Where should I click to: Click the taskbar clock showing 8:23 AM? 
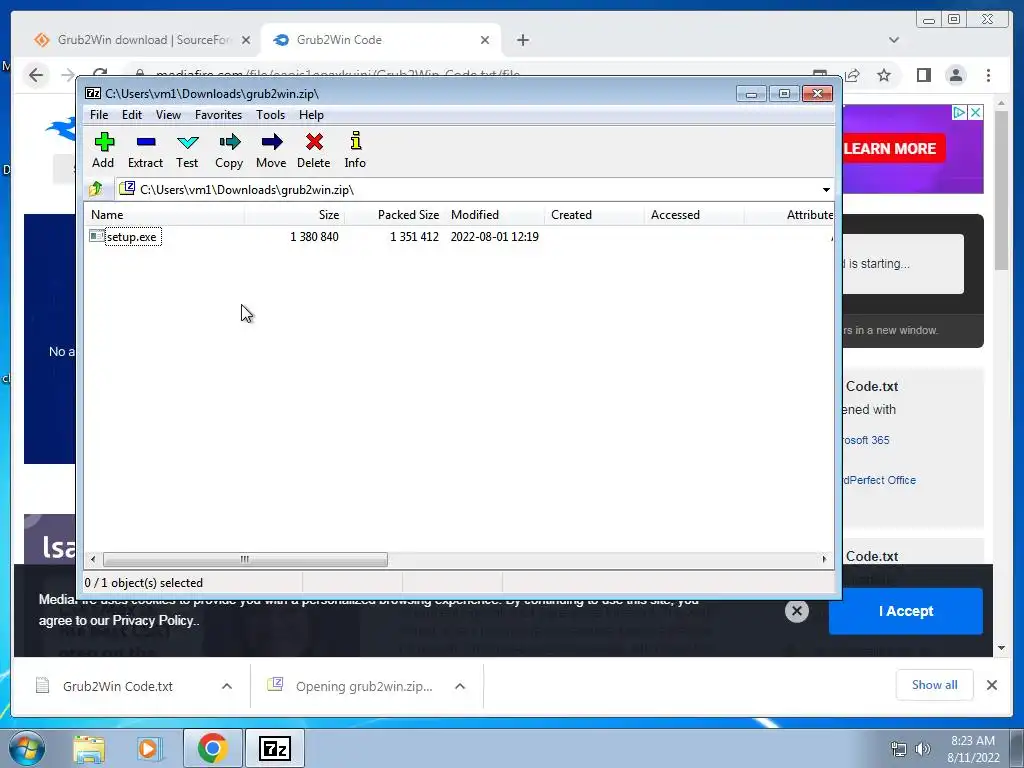pos(973,749)
